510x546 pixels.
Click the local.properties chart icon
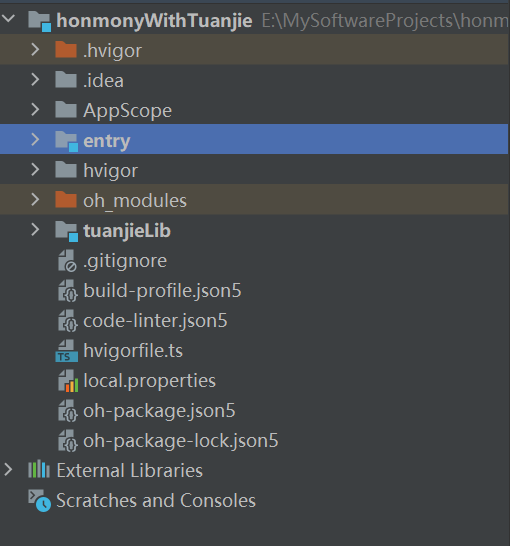click(68, 381)
